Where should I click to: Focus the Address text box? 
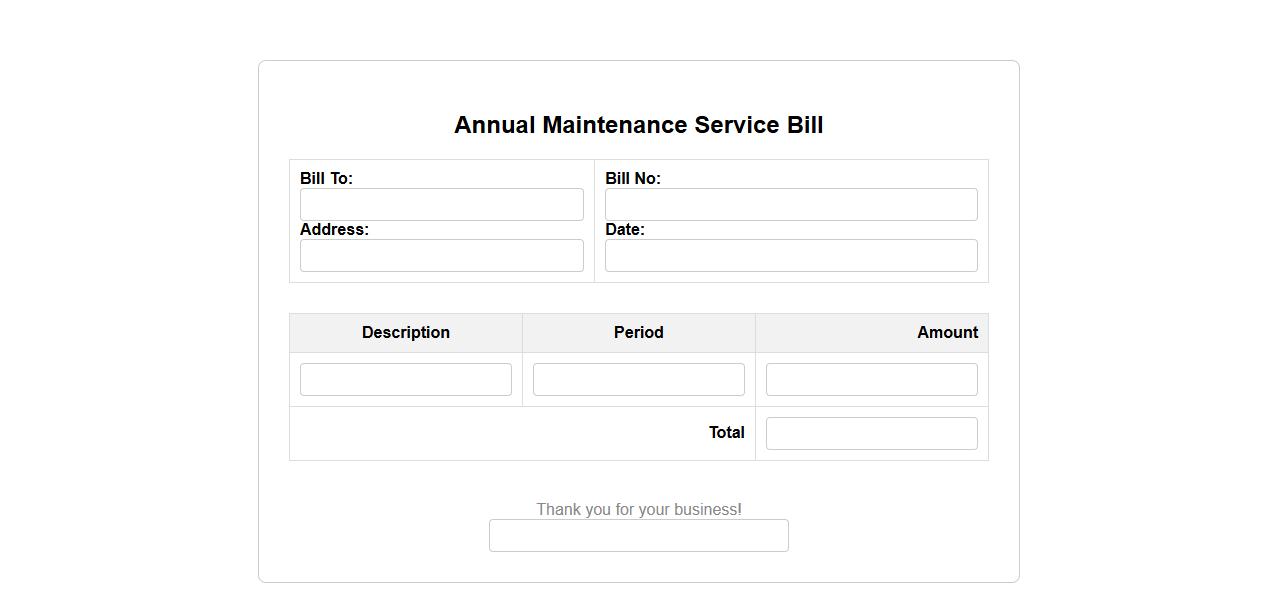coord(441,255)
